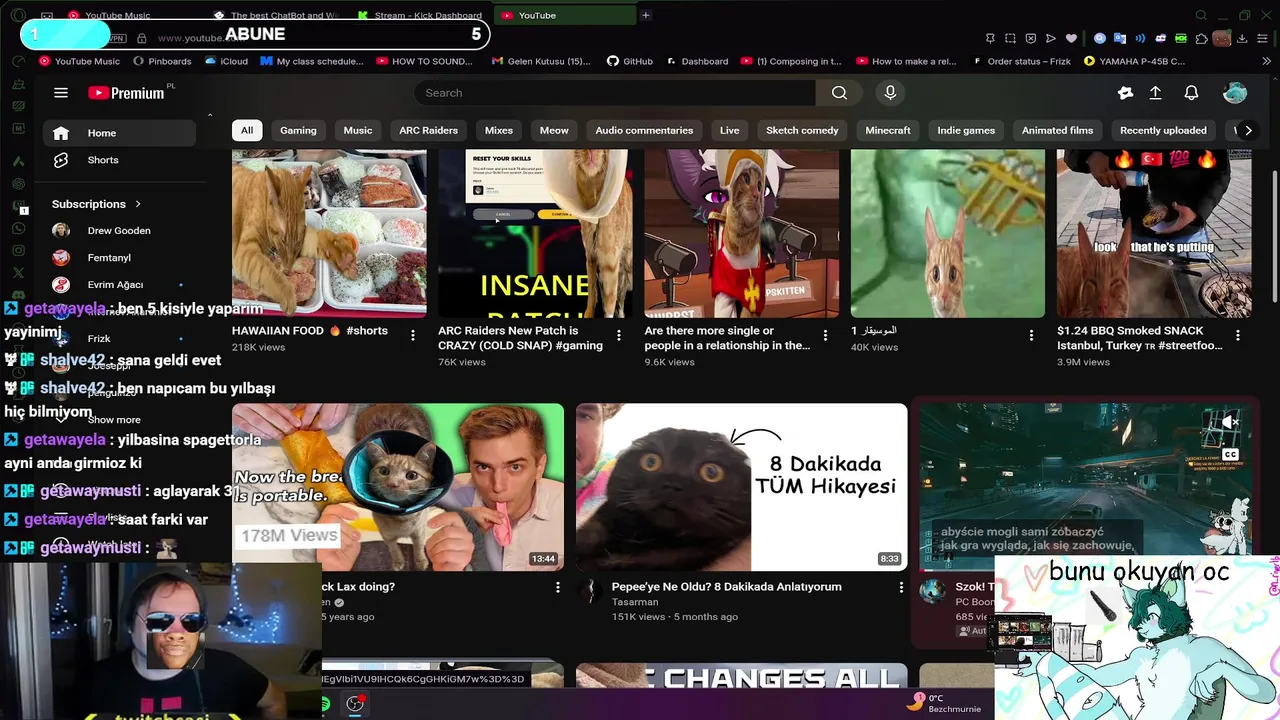The image size is (1280, 720).
Task: Open options for Pepee'ye Ne Oldu video
Action: pos(901,588)
